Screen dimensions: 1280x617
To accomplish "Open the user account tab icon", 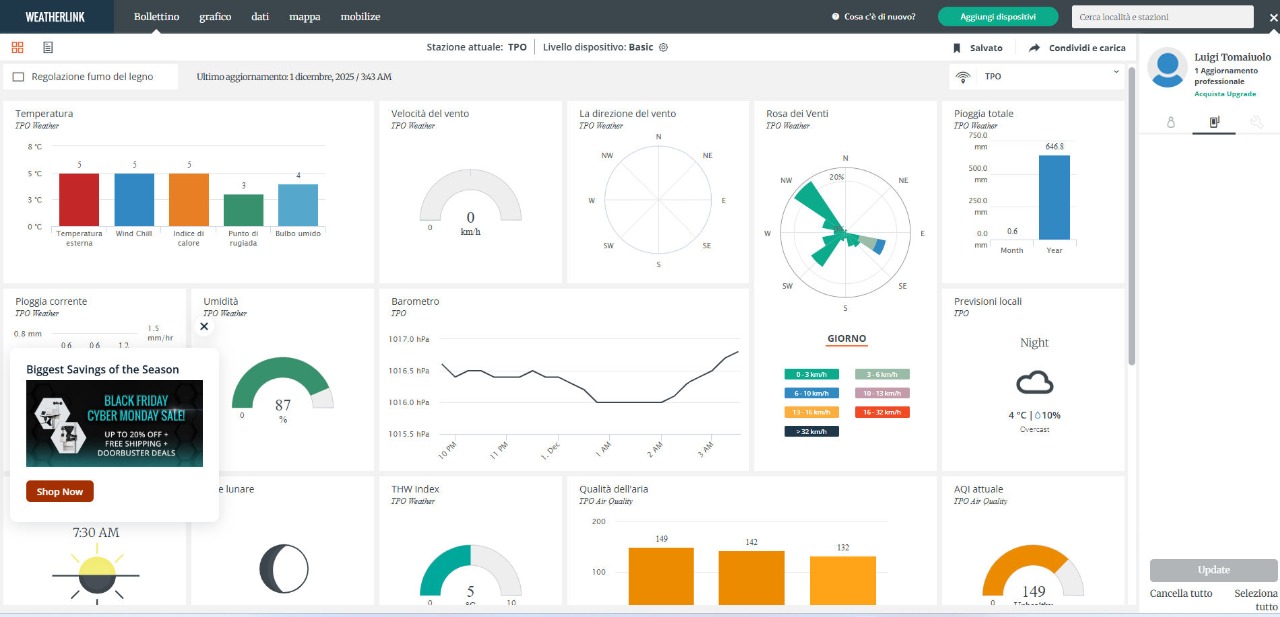I will [x=1171, y=122].
